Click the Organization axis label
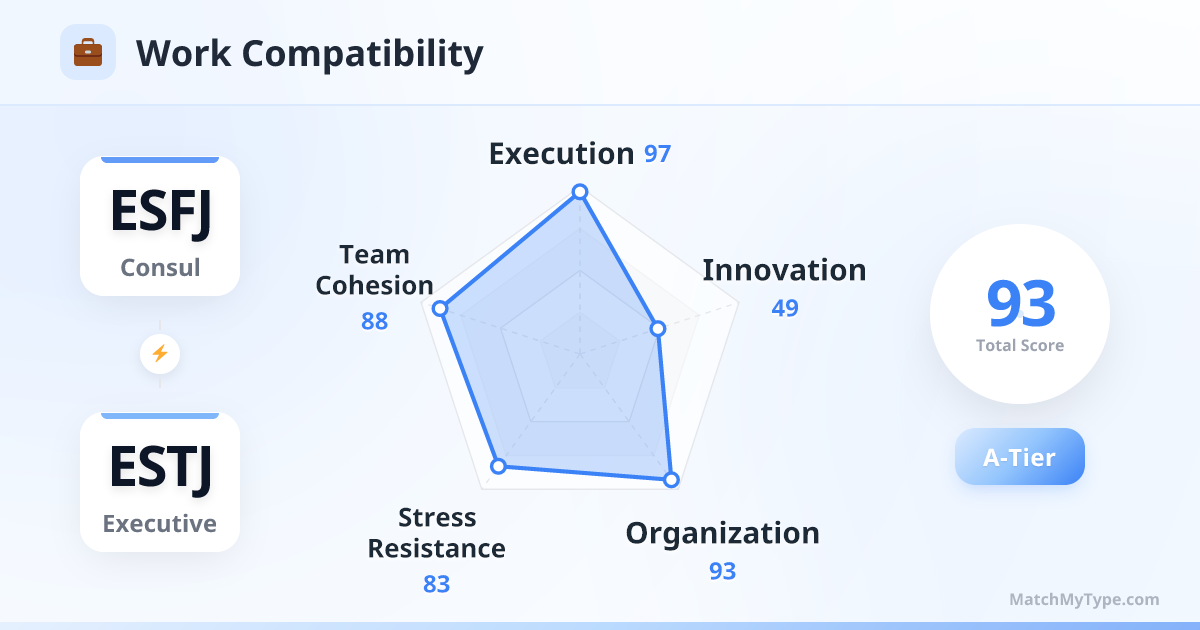 point(722,533)
